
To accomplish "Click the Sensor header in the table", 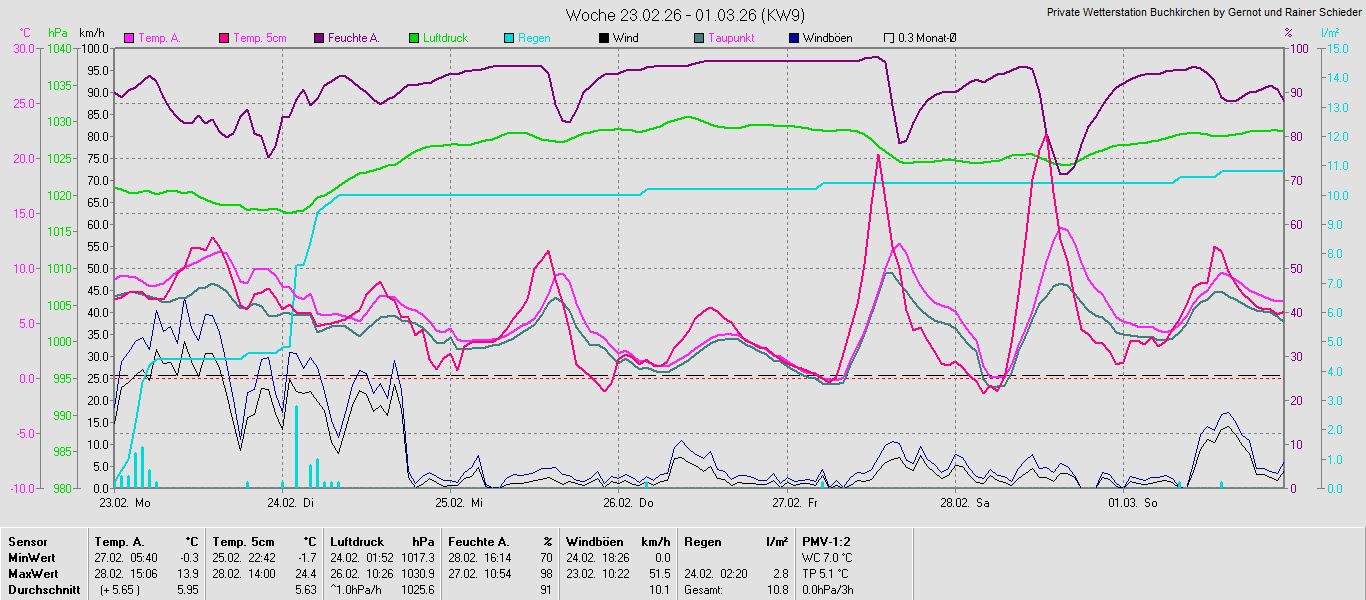I will [27, 541].
